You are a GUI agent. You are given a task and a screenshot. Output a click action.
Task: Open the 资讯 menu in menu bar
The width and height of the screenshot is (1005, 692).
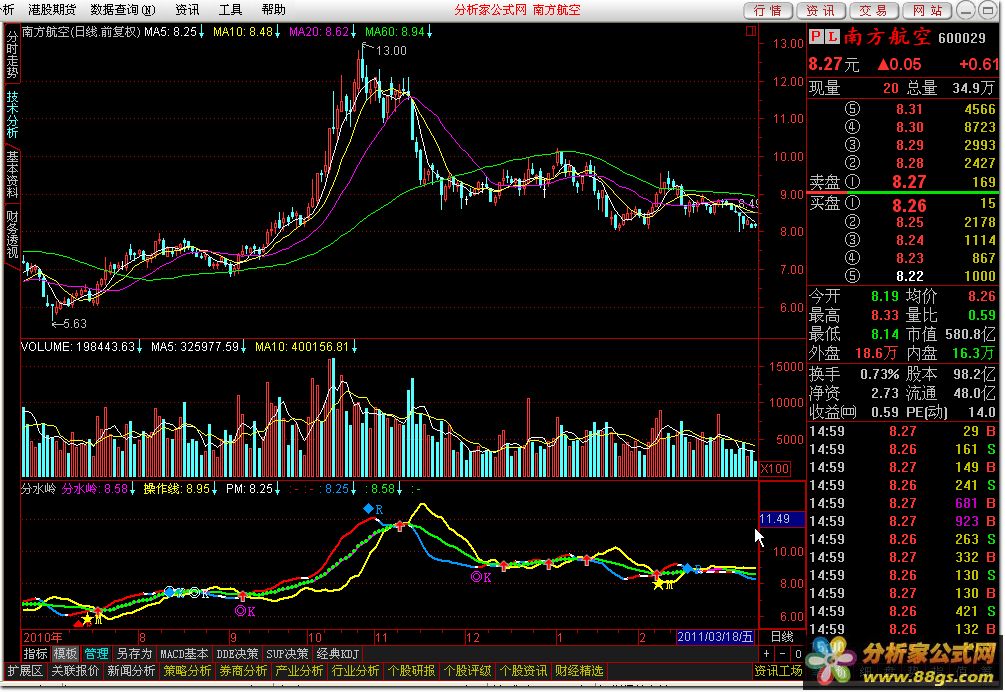[x=187, y=10]
